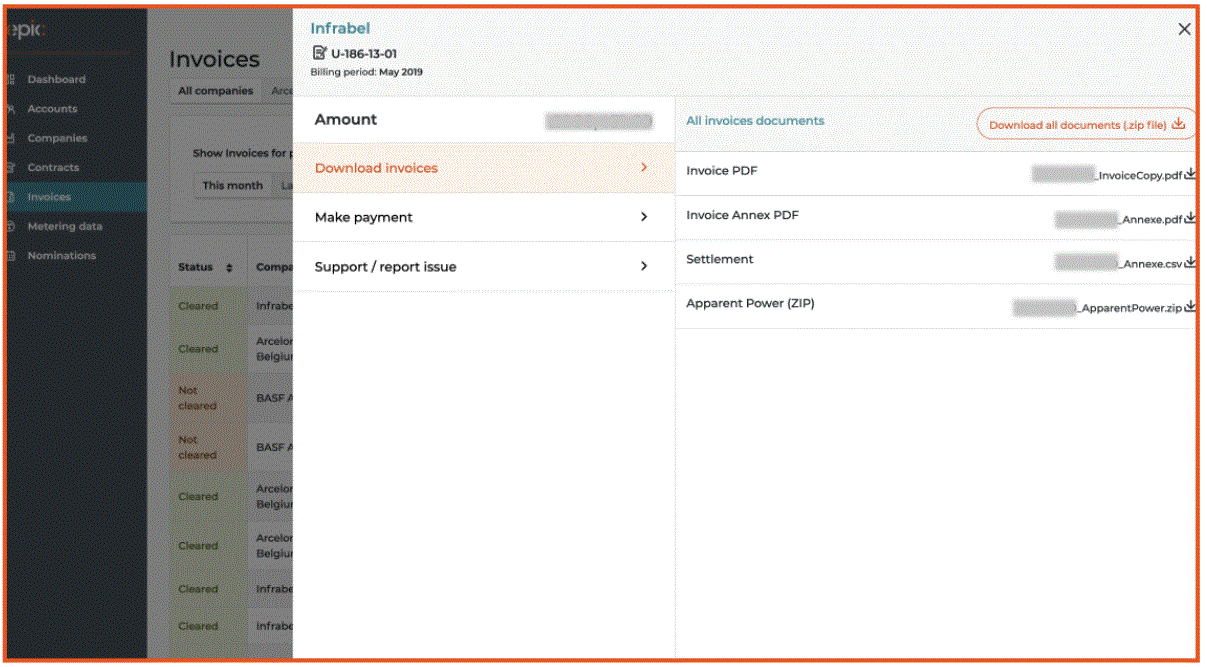This screenshot has width=1207, height=667.
Task: Open the Make payment section
Action: pyautogui.click(x=484, y=217)
